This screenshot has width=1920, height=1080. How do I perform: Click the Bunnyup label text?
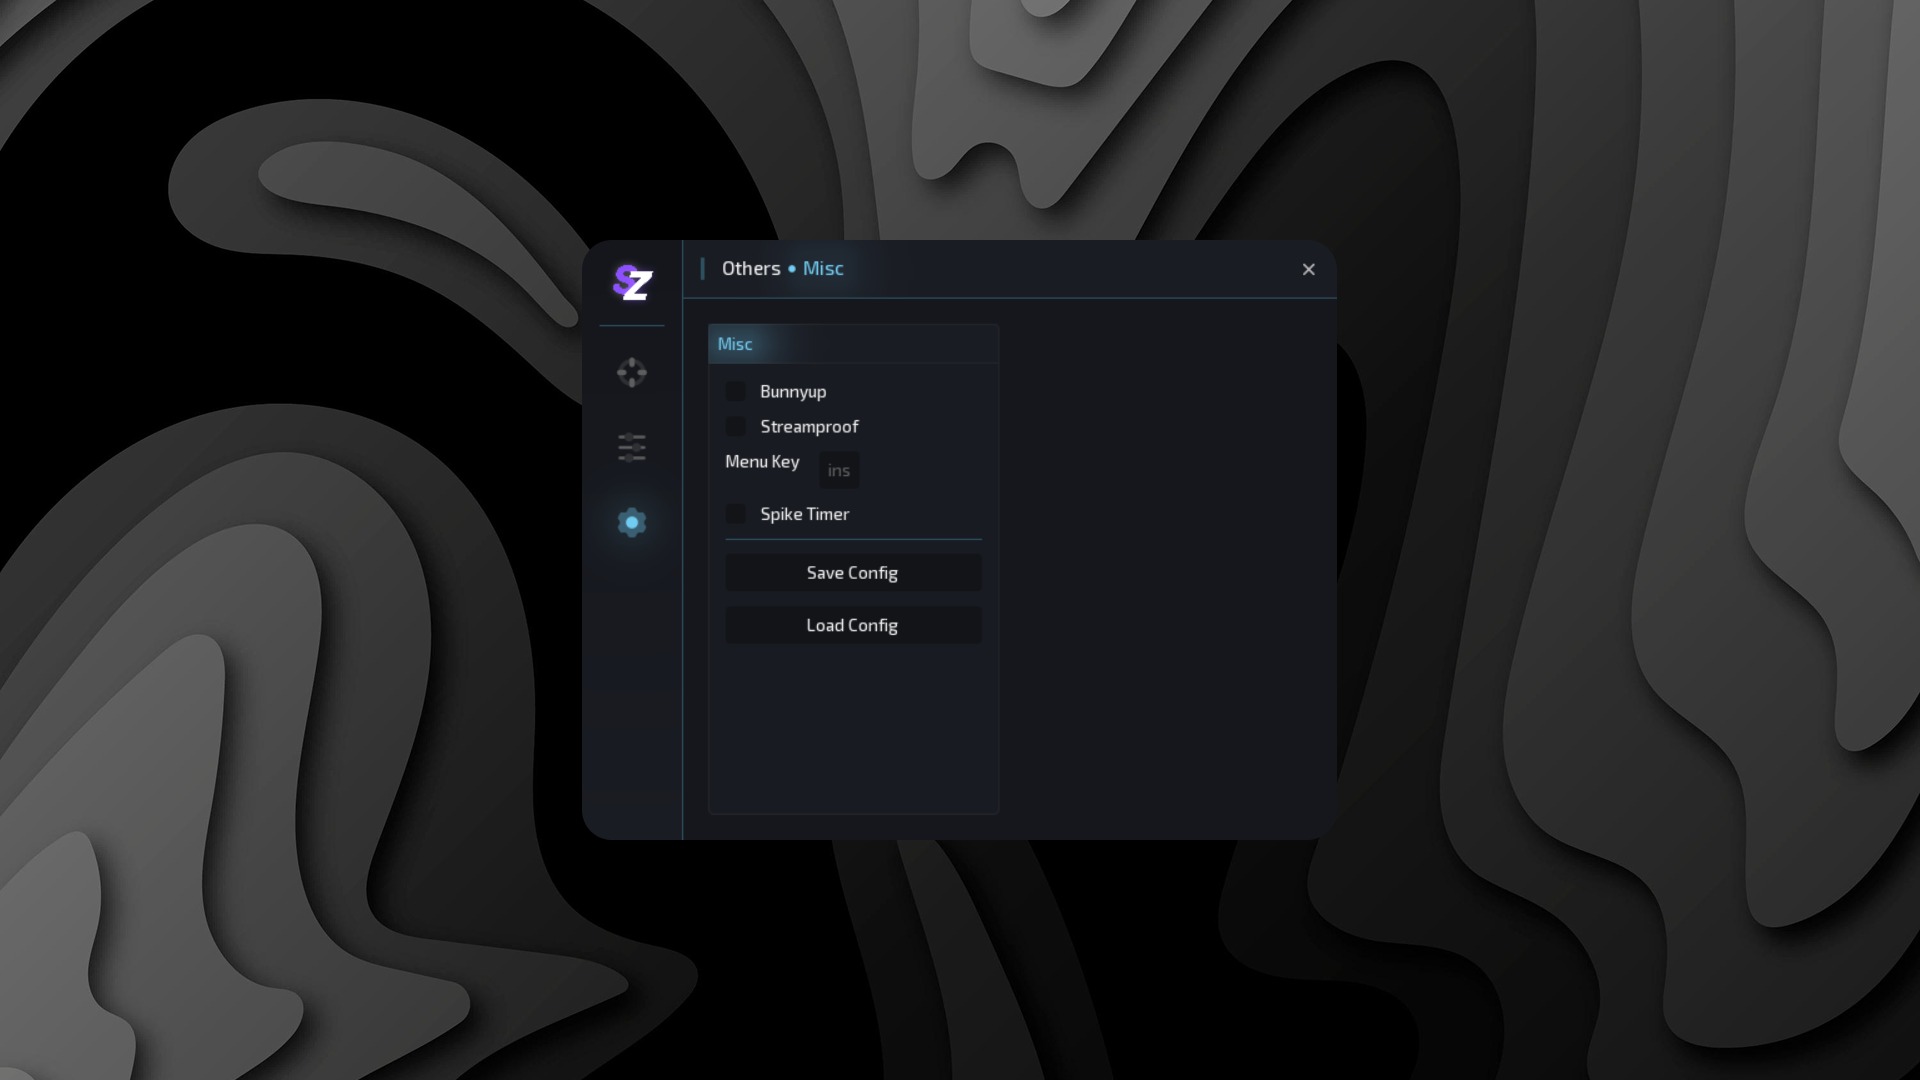[x=793, y=392]
